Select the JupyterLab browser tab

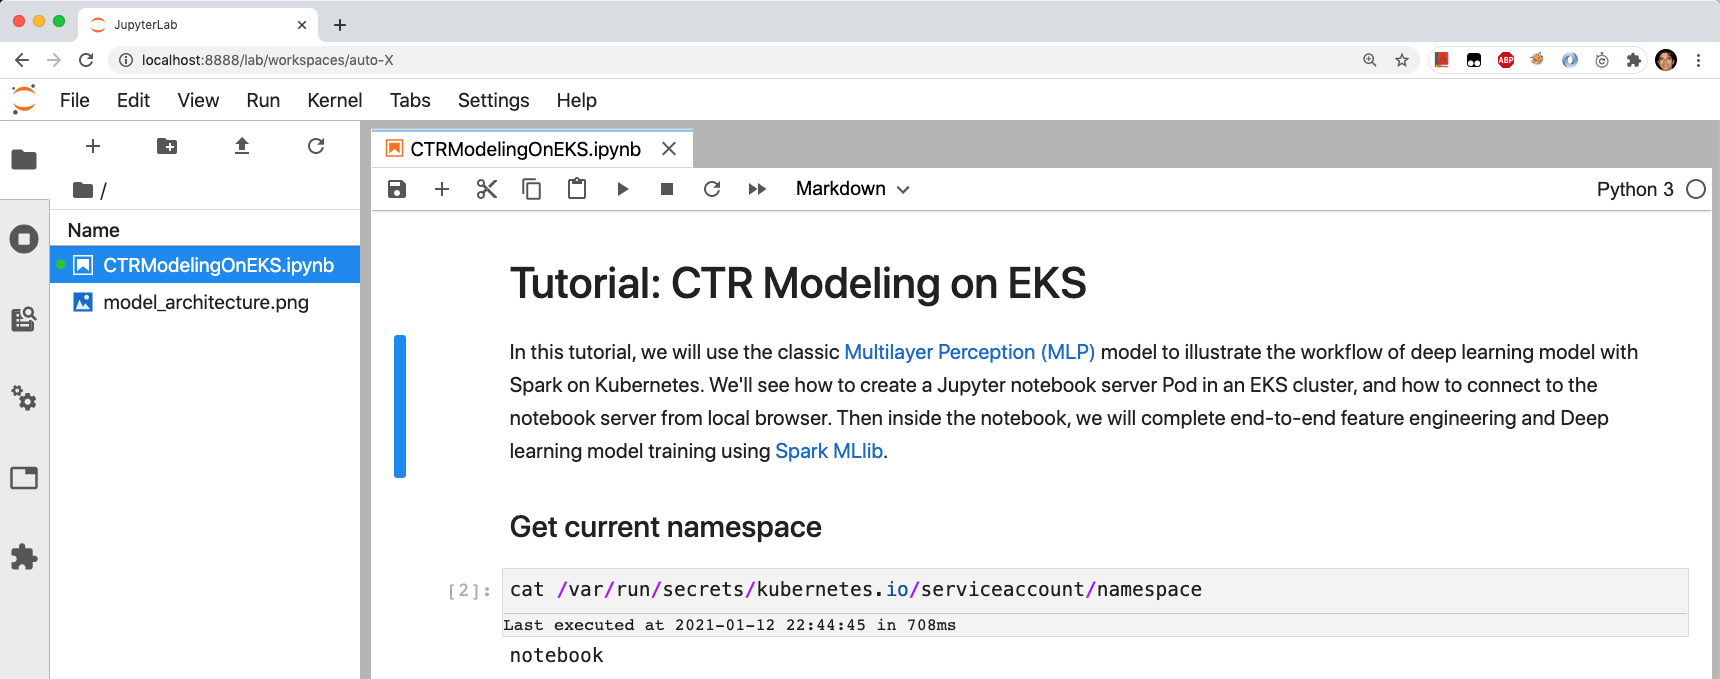(x=198, y=25)
